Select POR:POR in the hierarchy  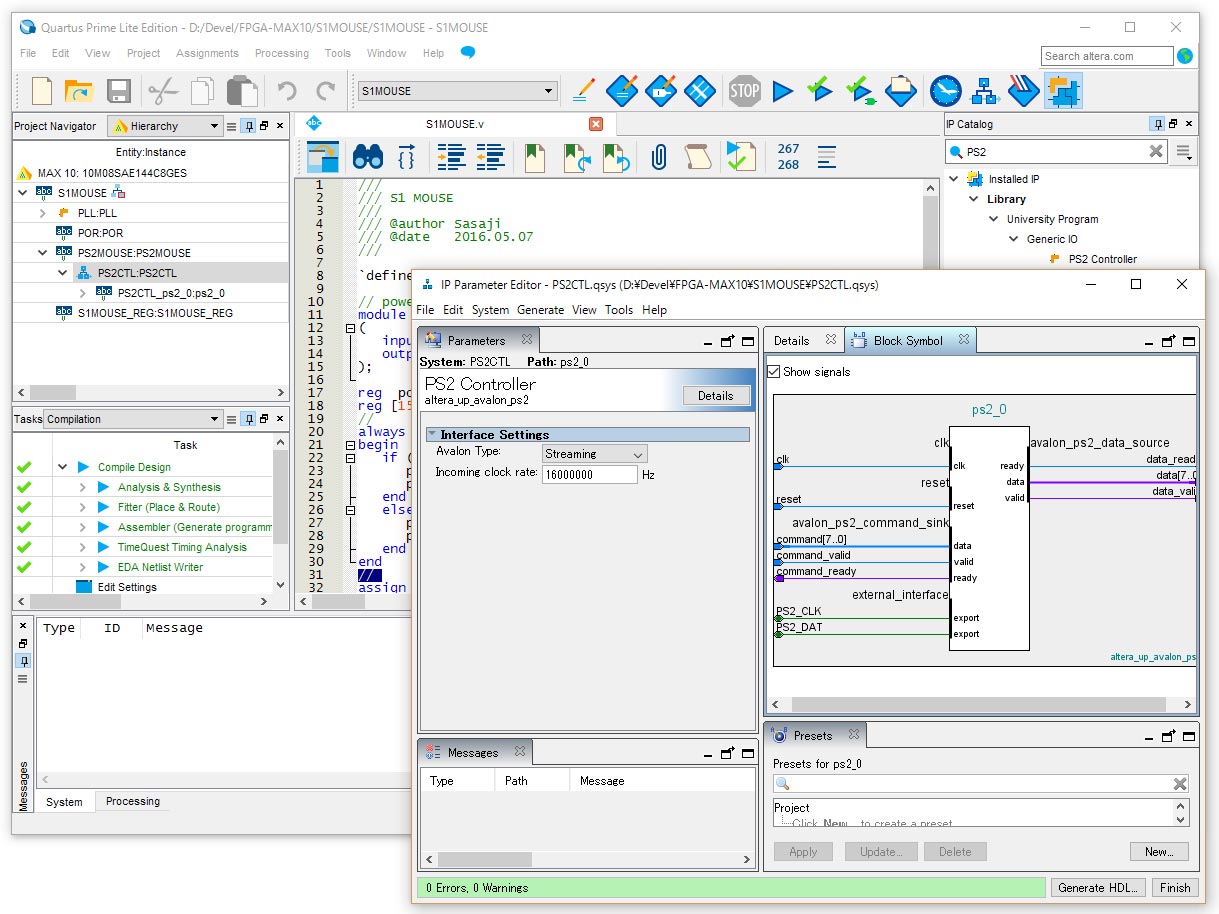click(100, 233)
